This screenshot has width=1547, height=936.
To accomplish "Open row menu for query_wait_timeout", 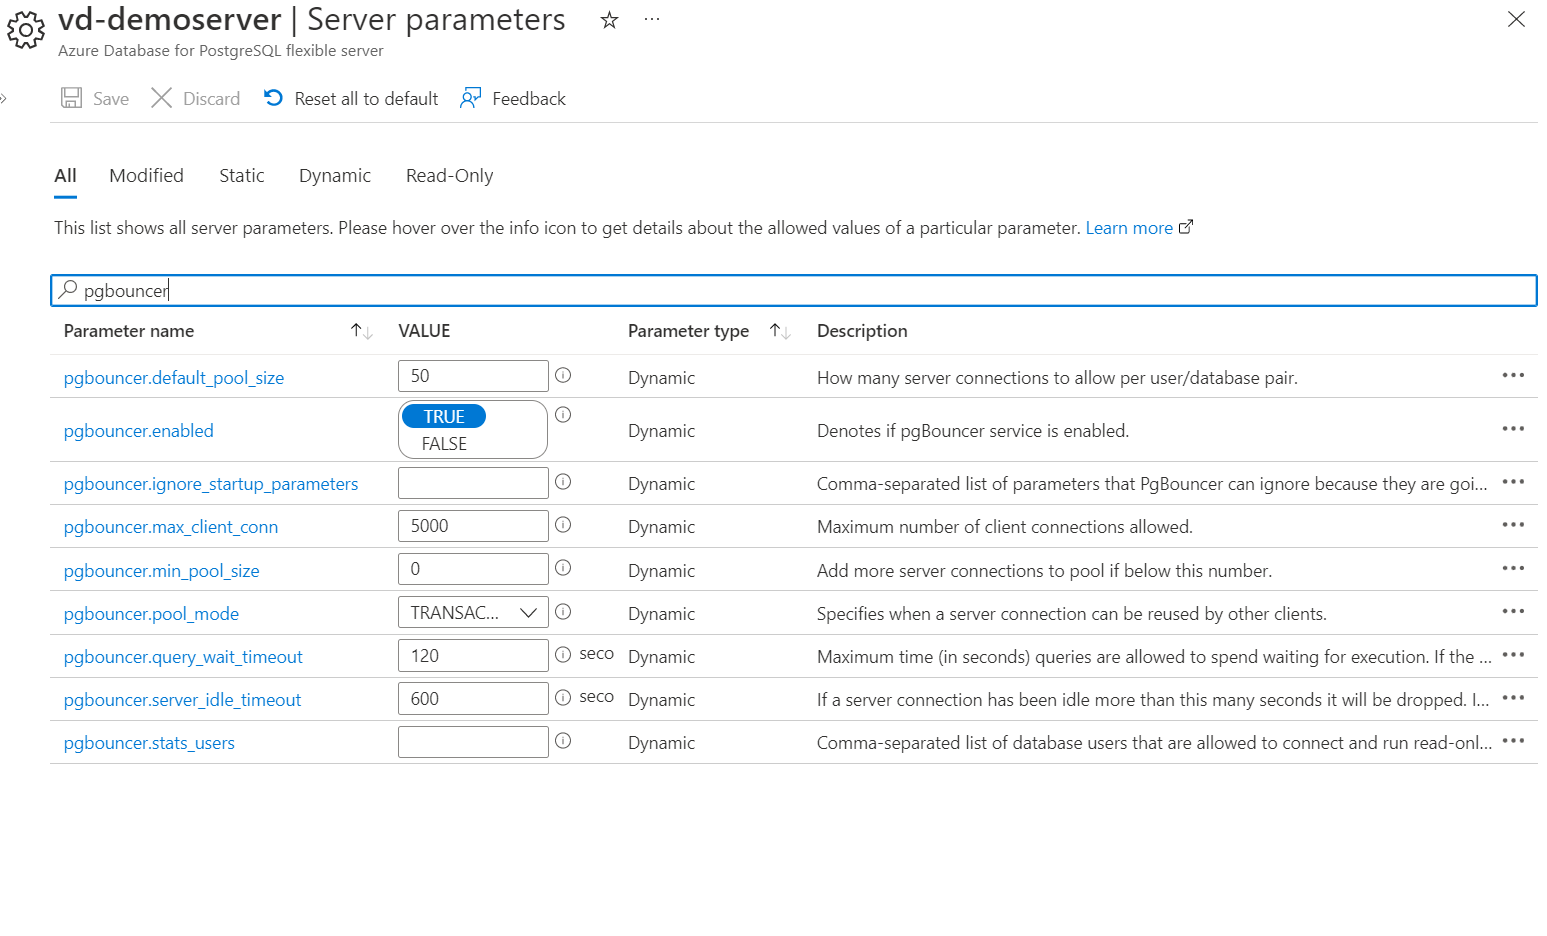I will [x=1513, y=654].
